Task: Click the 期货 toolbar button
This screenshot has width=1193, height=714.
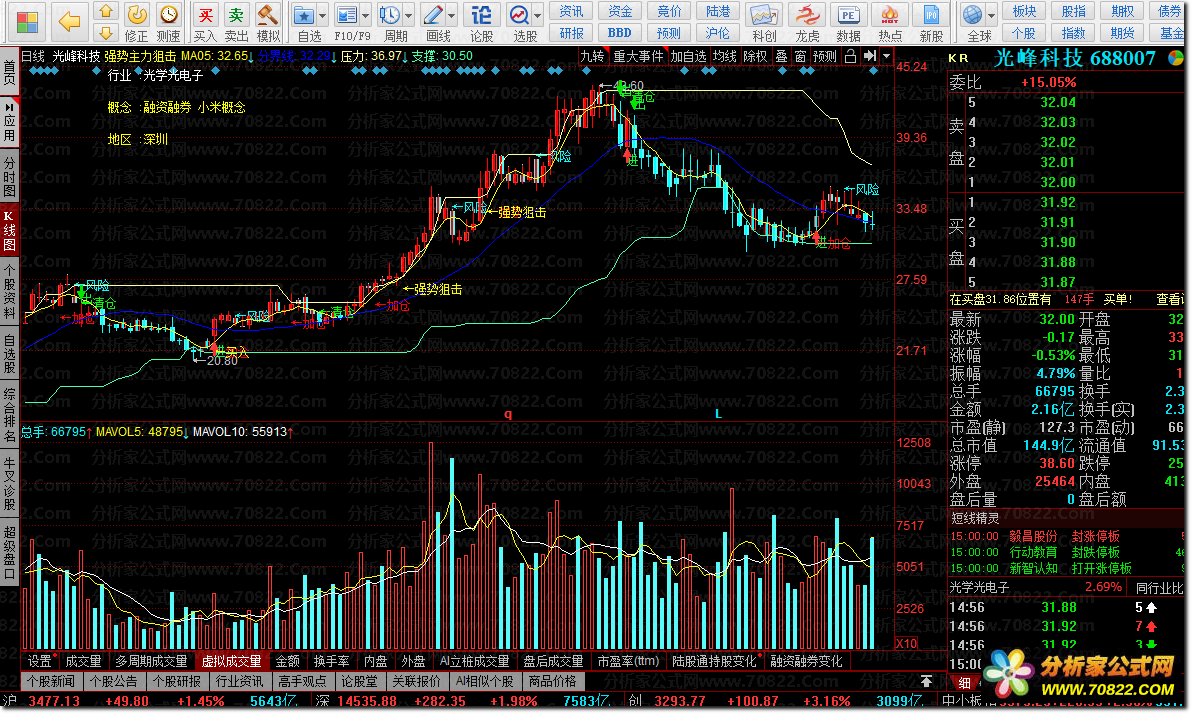Action: [1122, 33]
